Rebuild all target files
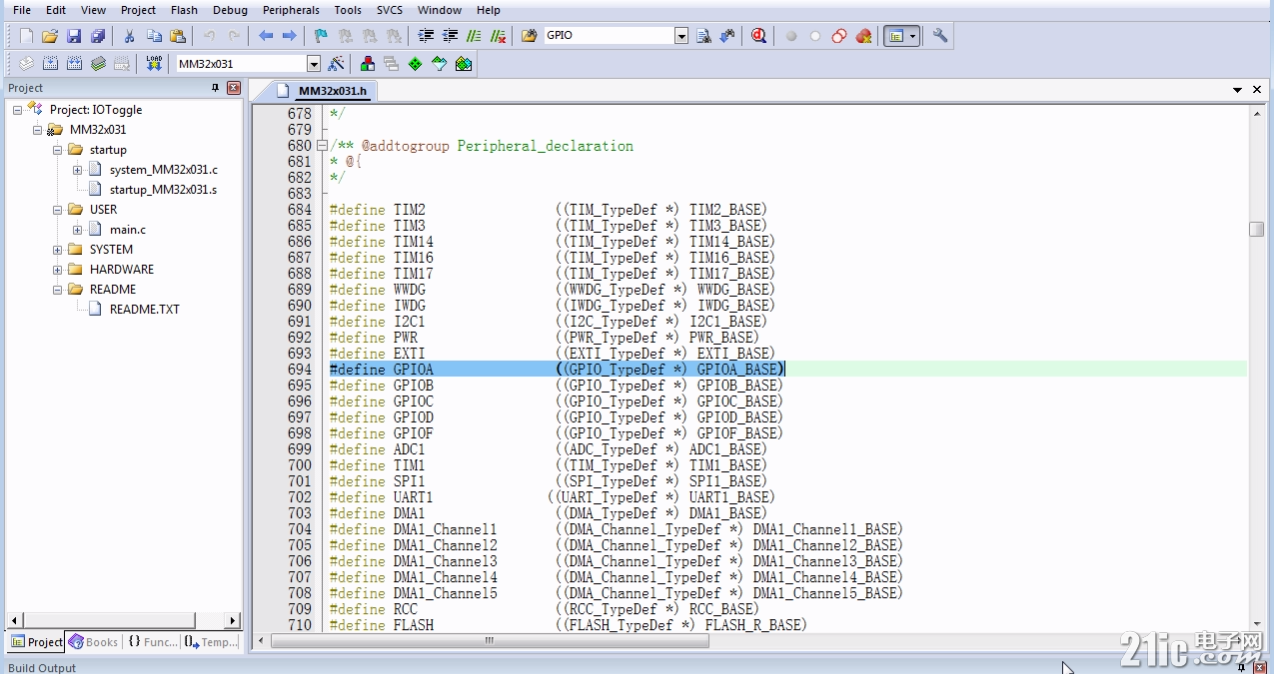1274x674 pixels. click(x=74, y=64)
